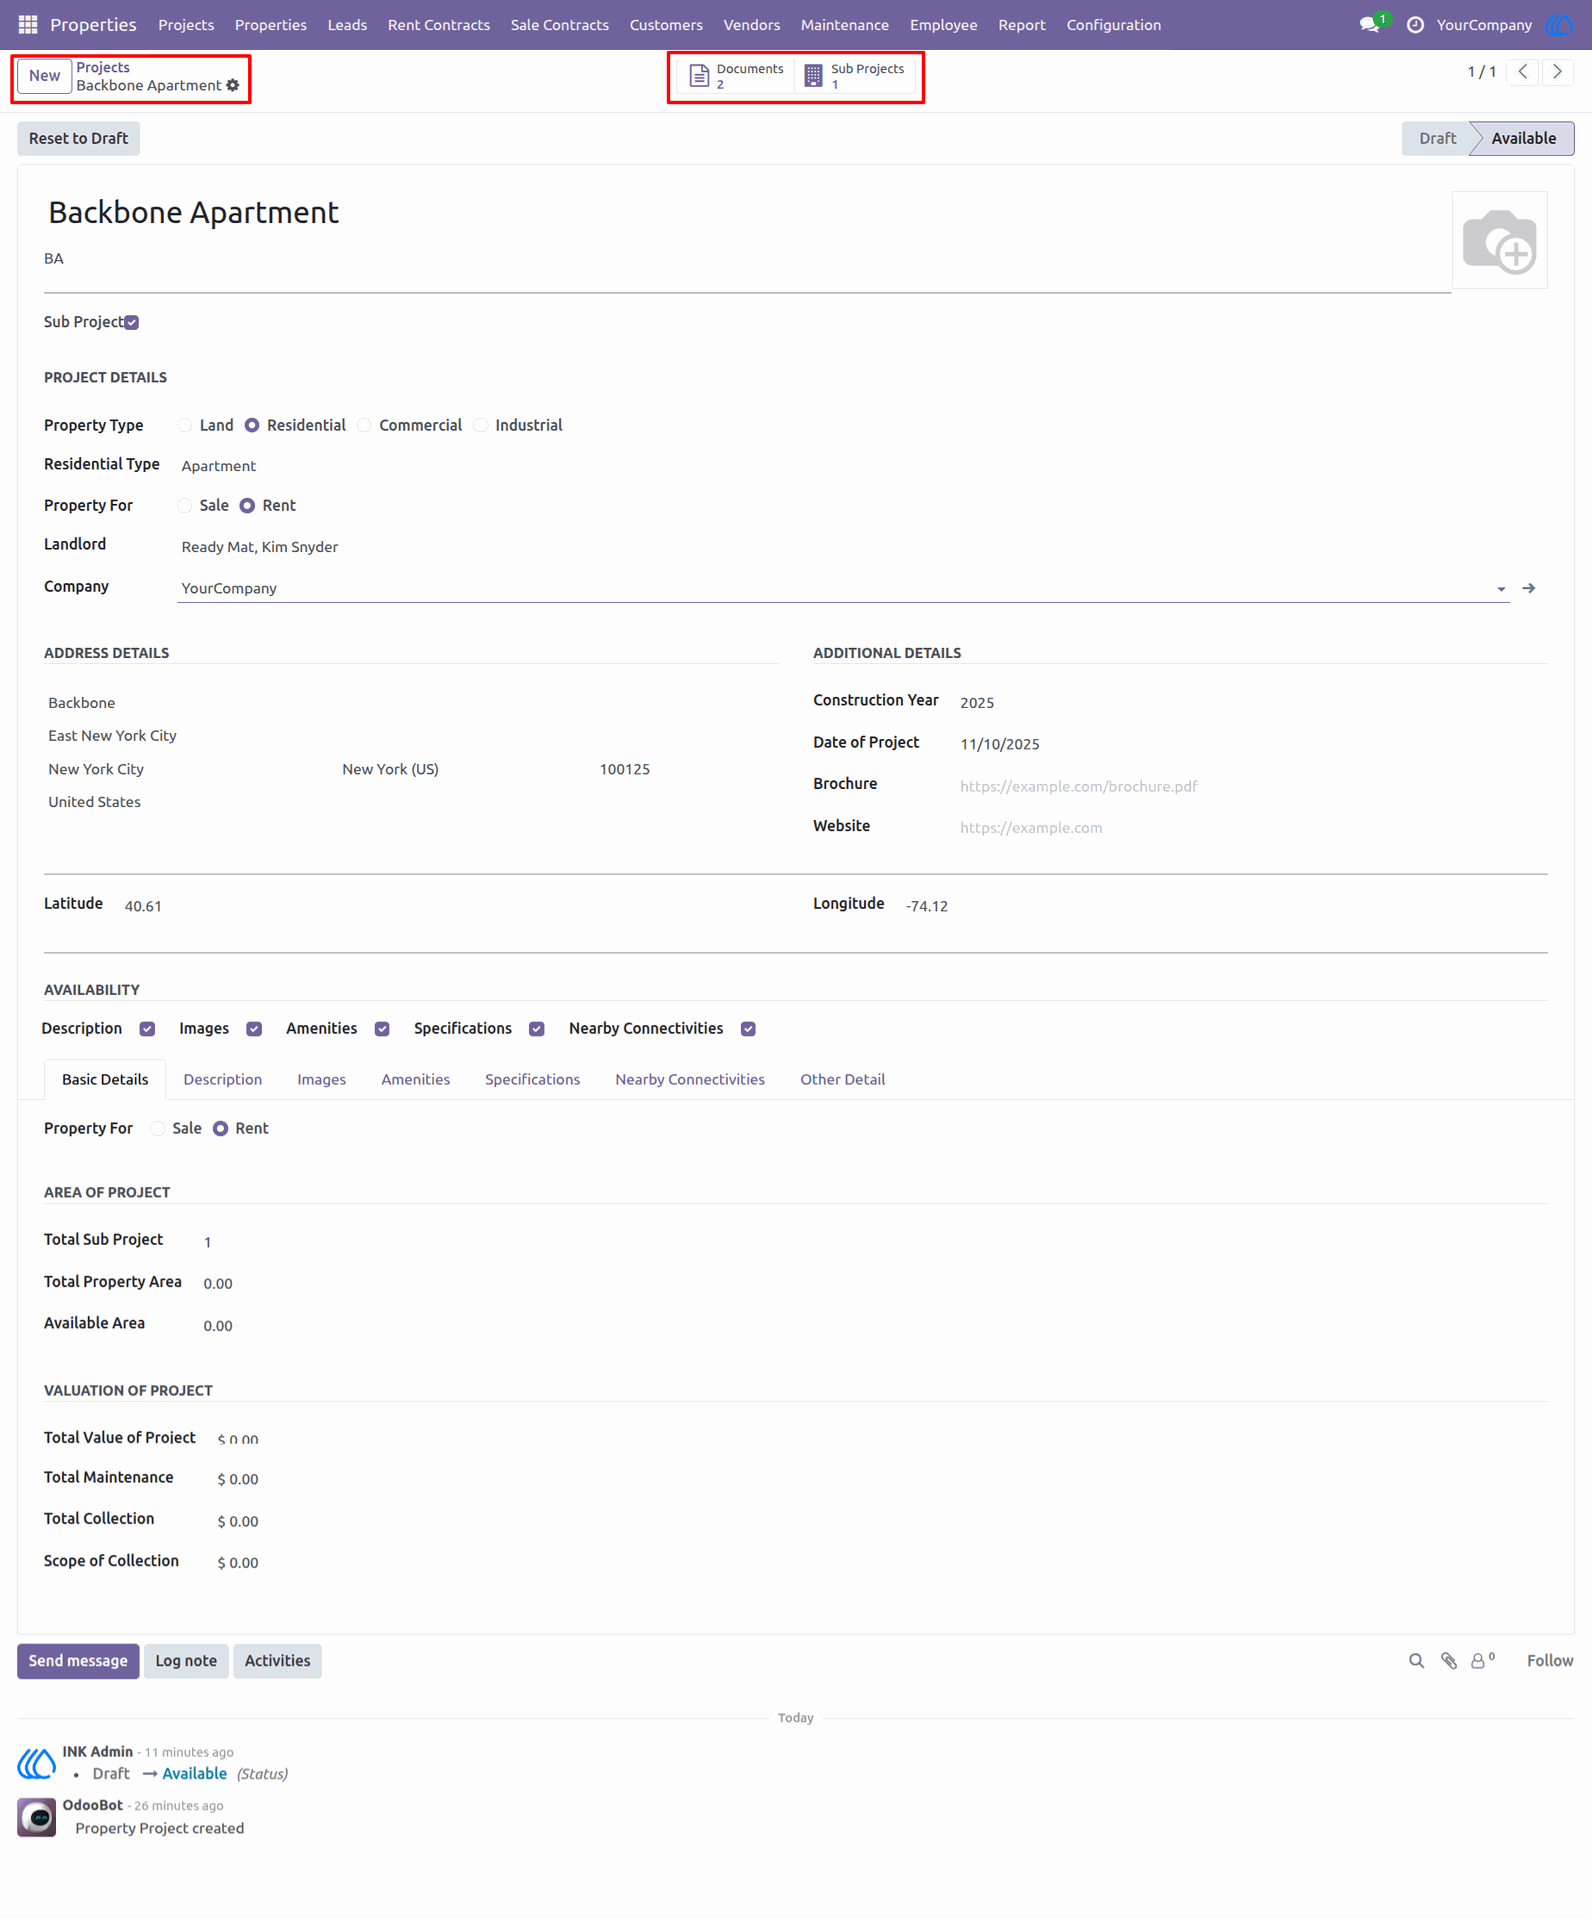Viewport: 1592px width, 1920px height.
Task: Click the user avatar in top bar
Action: (1559, 25)
